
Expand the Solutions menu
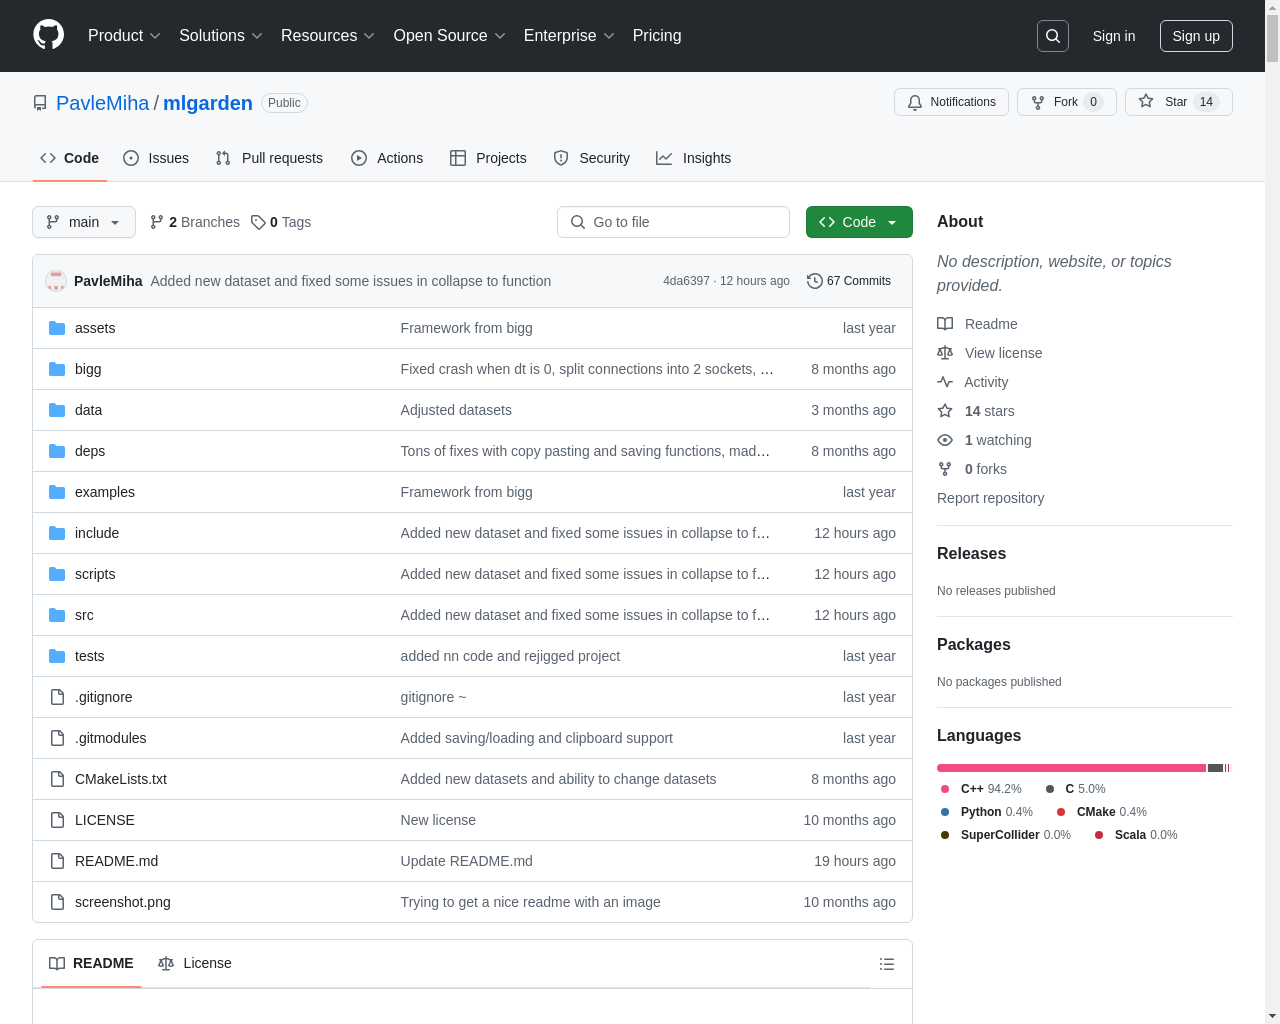221,36
